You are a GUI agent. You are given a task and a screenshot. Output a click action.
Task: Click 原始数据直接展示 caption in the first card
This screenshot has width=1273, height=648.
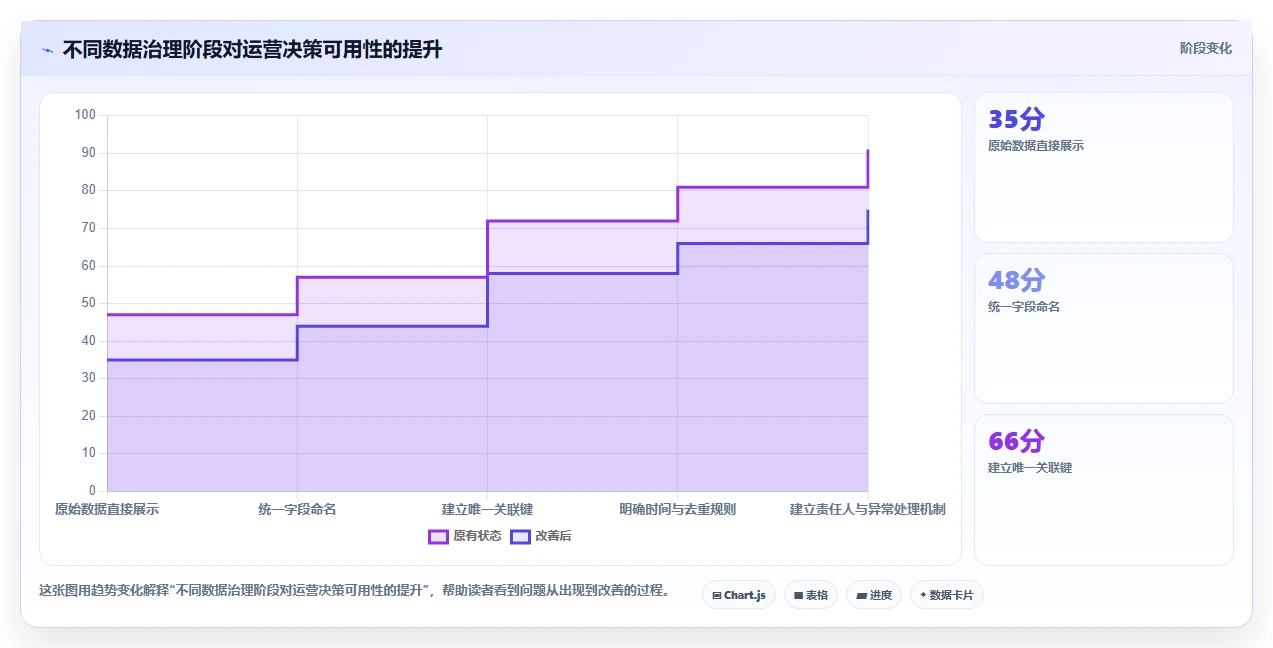[1035, 145]
